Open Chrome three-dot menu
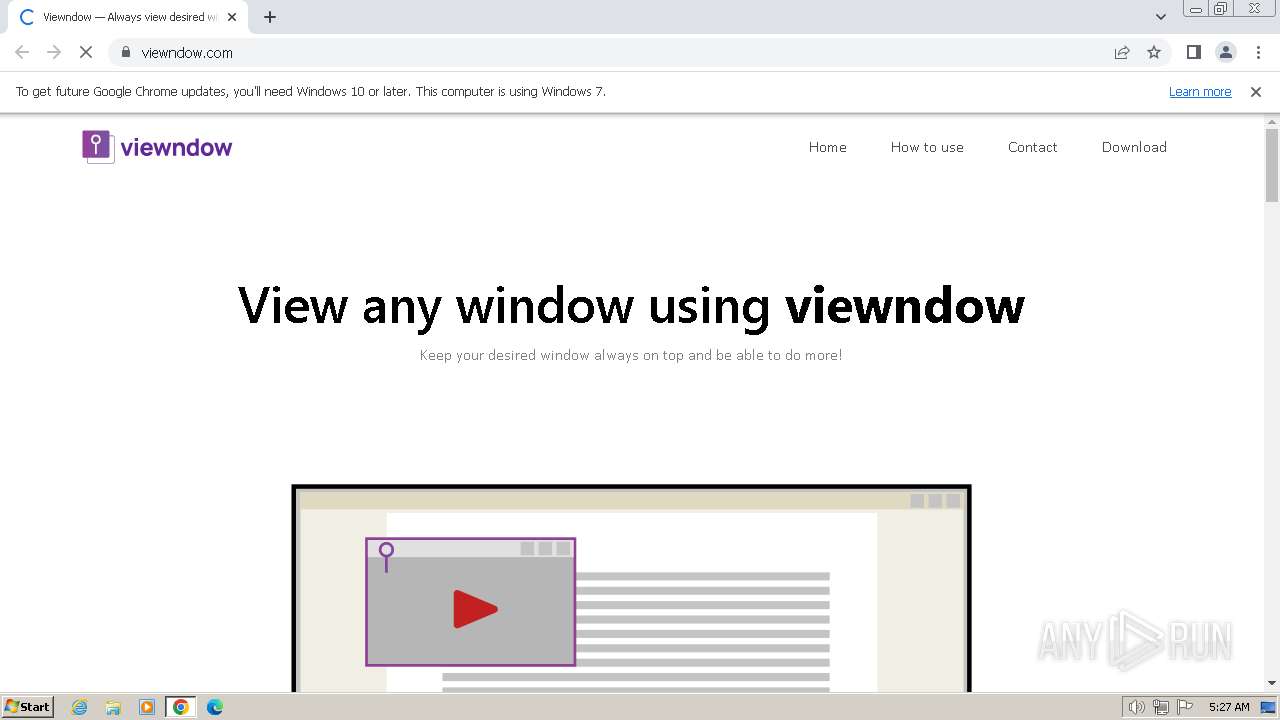Image resolution: width=1280 pixels, height=720 pixels. [1258, 52]
